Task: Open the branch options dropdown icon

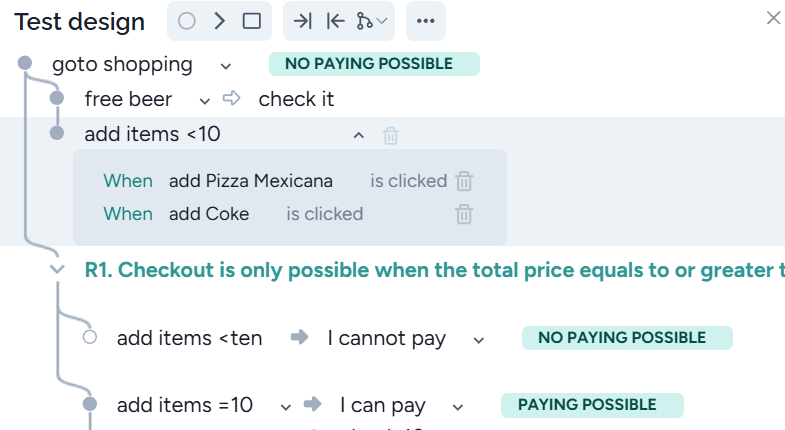Action: coord(375,21)
